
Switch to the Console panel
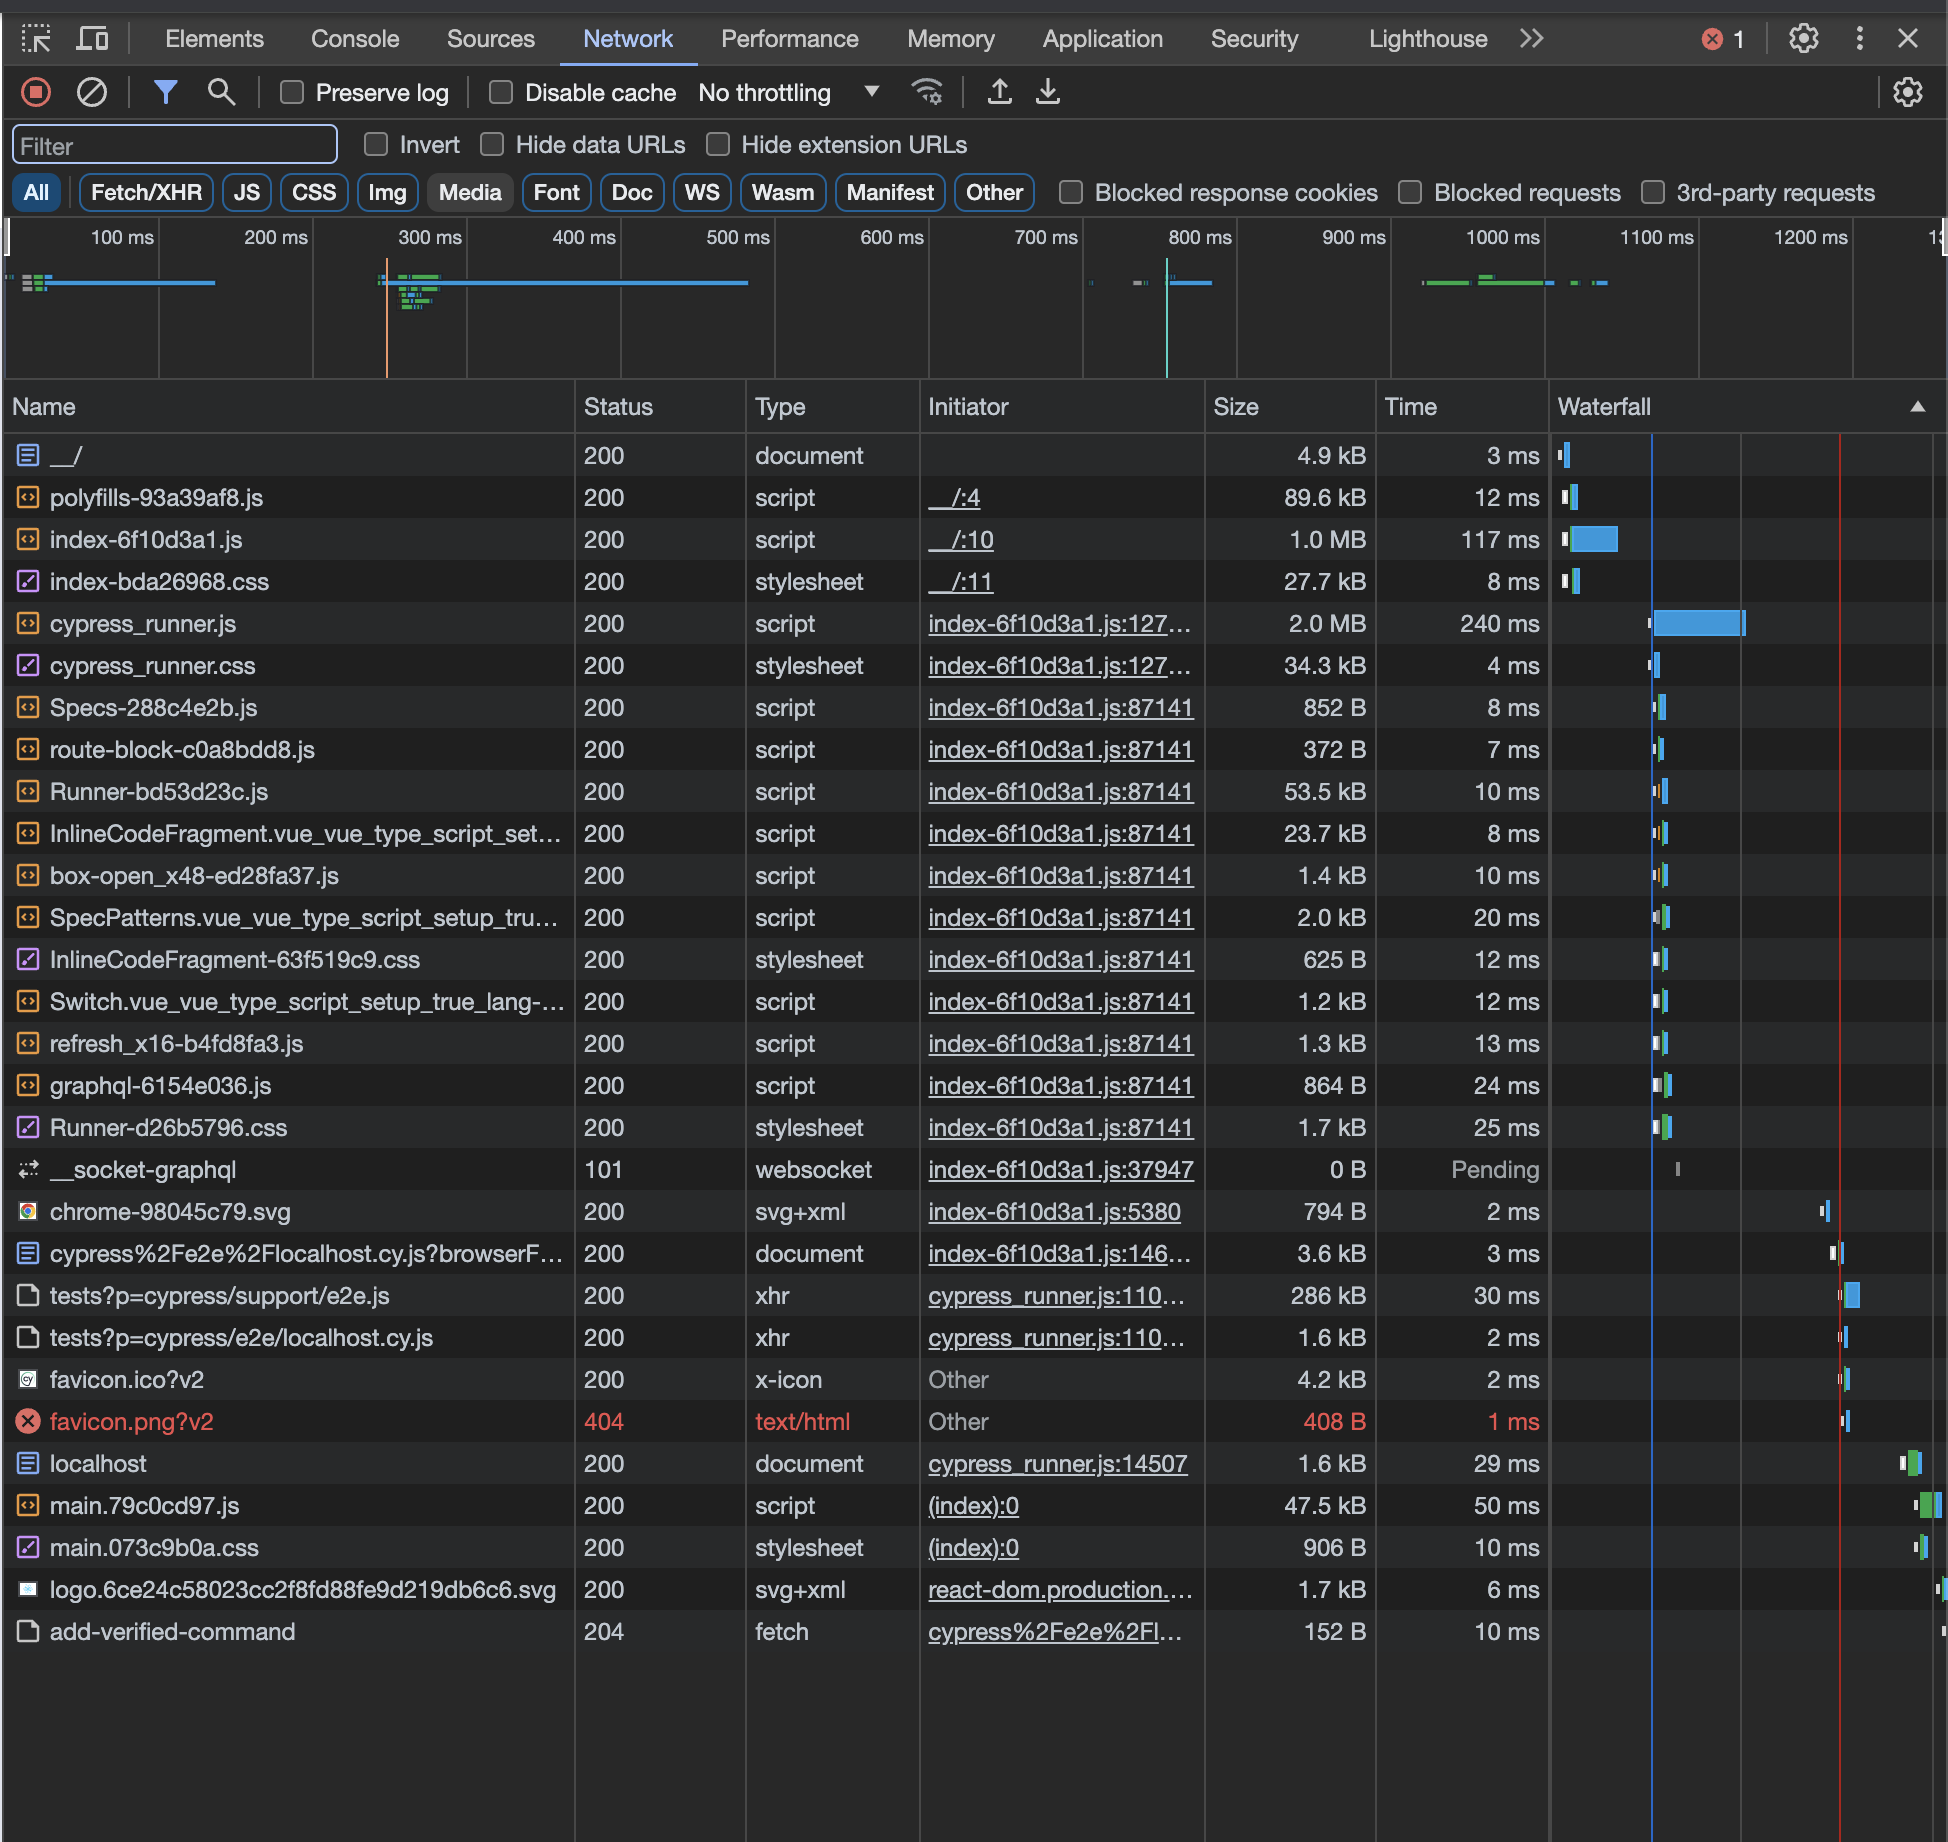coord(354,38)
